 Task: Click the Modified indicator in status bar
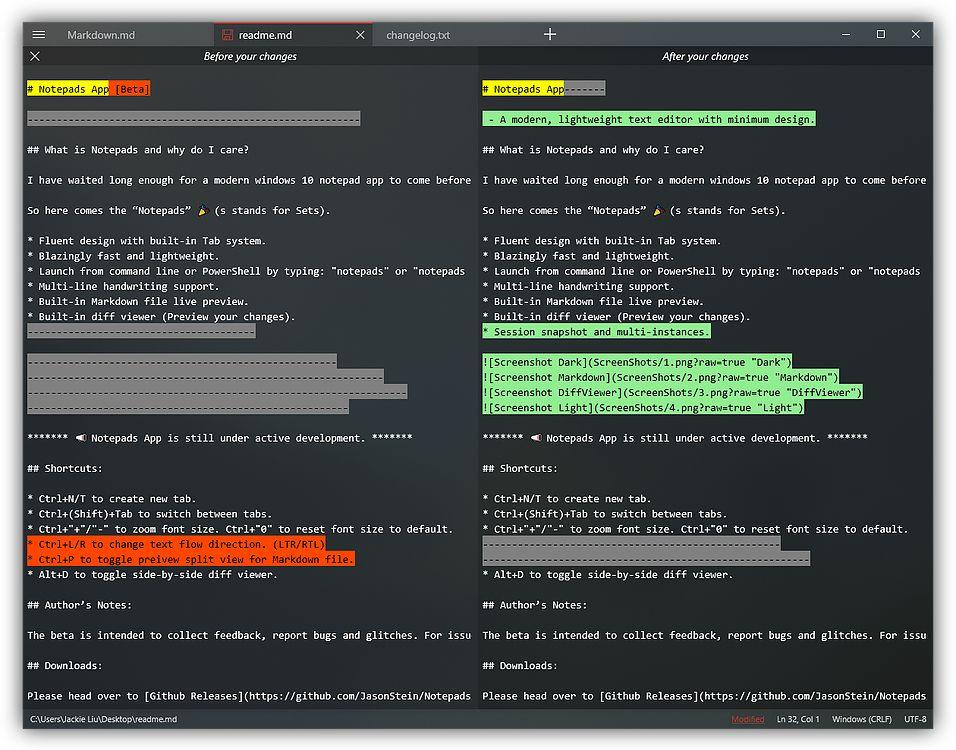[748, 719]
